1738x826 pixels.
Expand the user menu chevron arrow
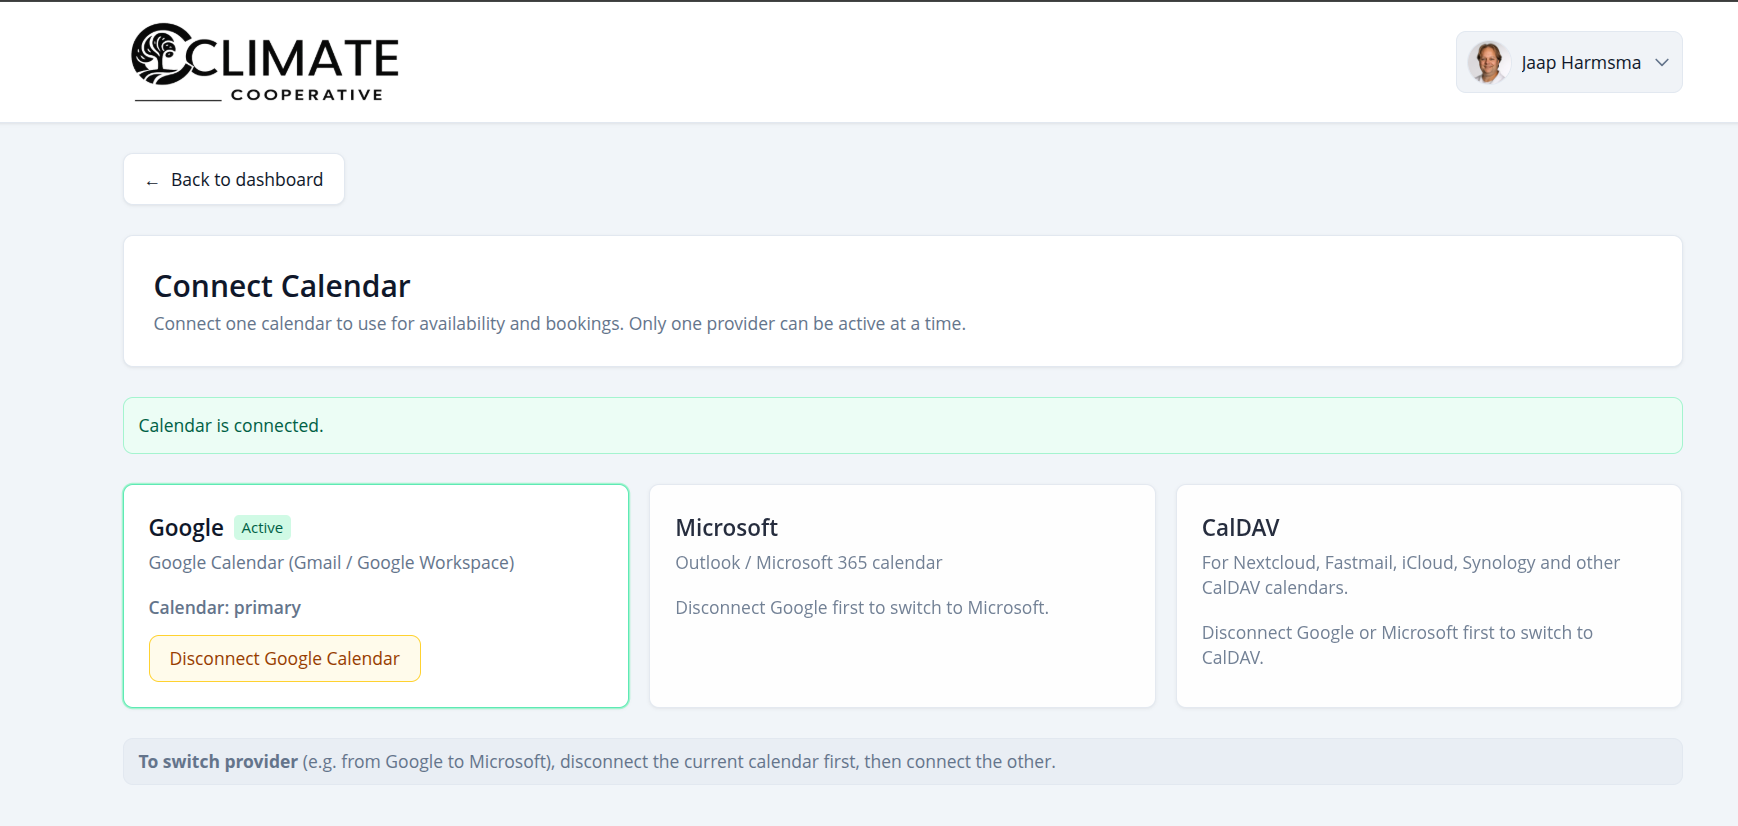[x=1662, y=63]
